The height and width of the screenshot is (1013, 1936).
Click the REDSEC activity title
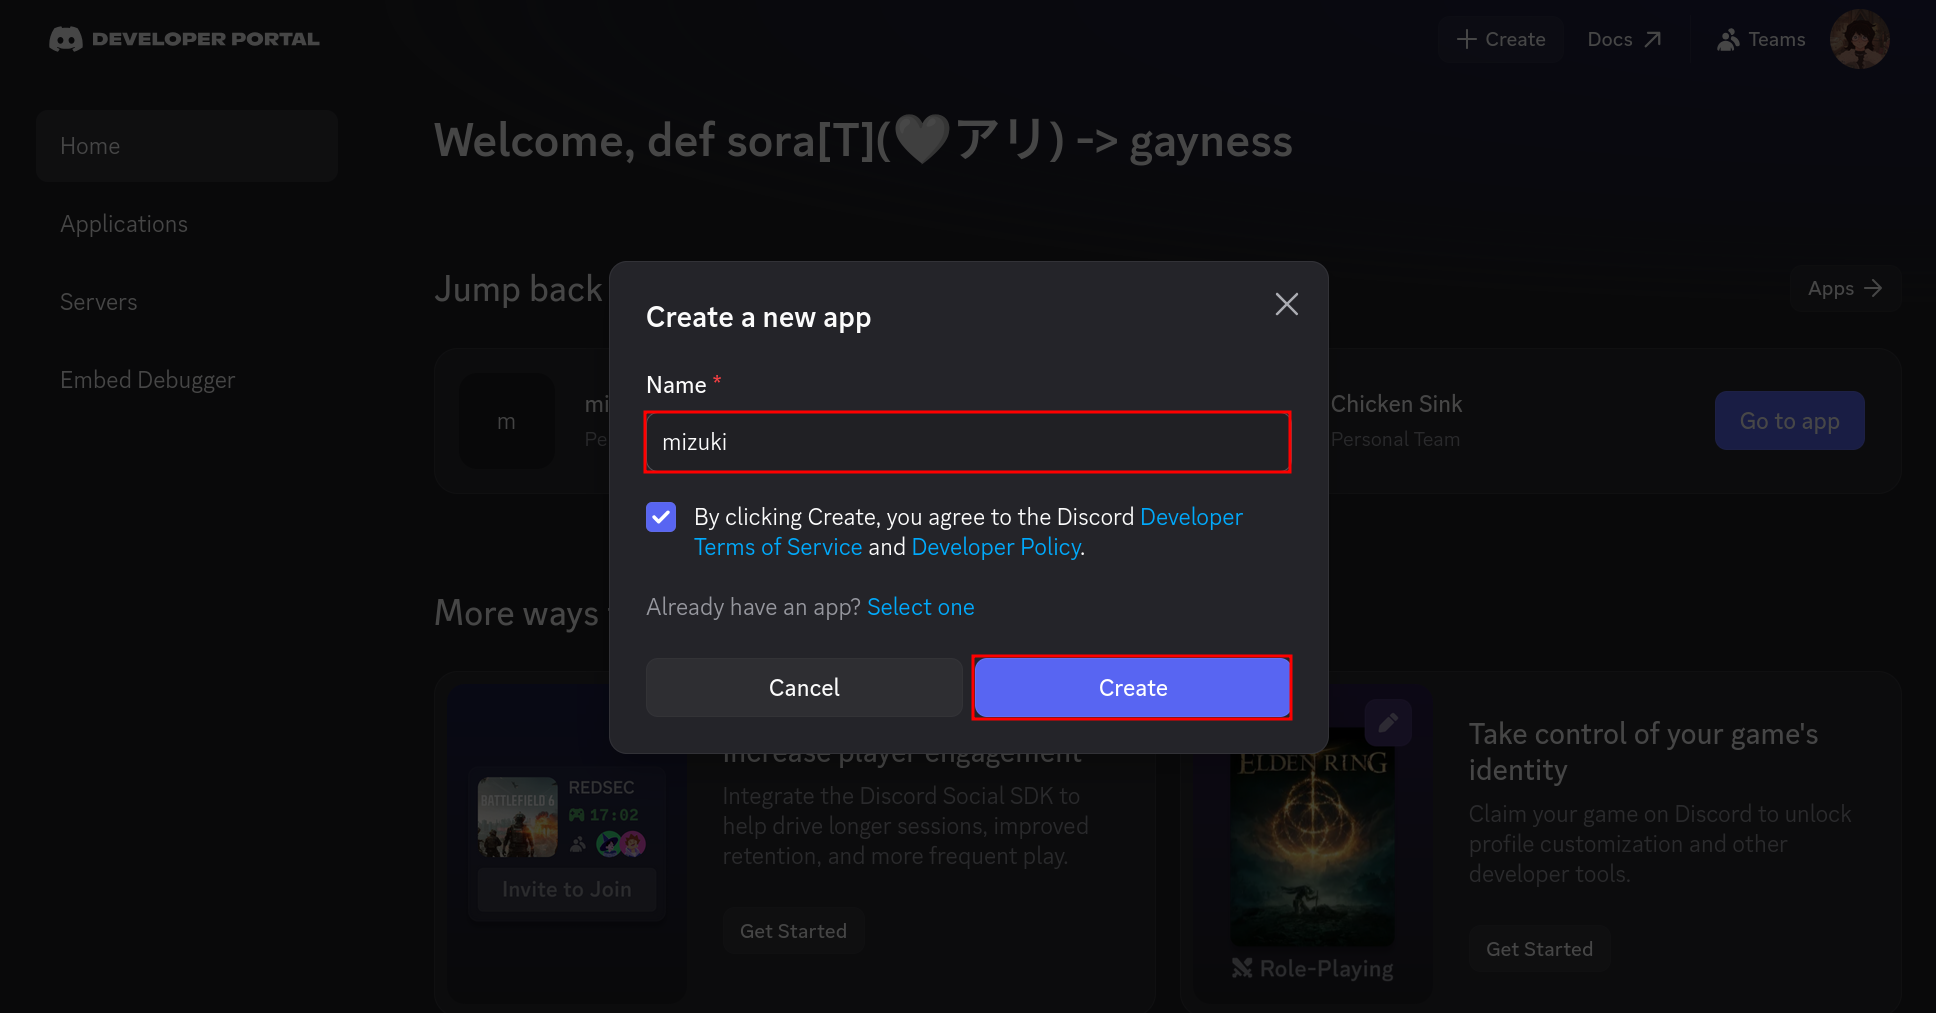[601, 787]
